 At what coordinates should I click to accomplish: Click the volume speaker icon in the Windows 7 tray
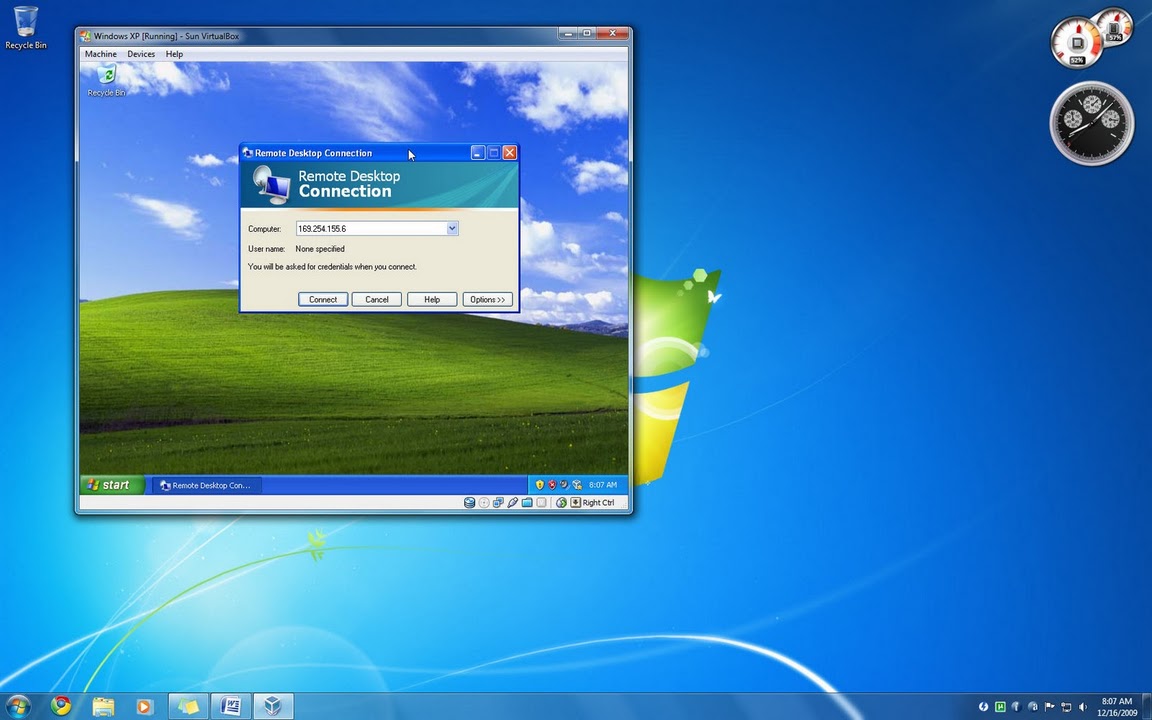(x=1082, y=707)
